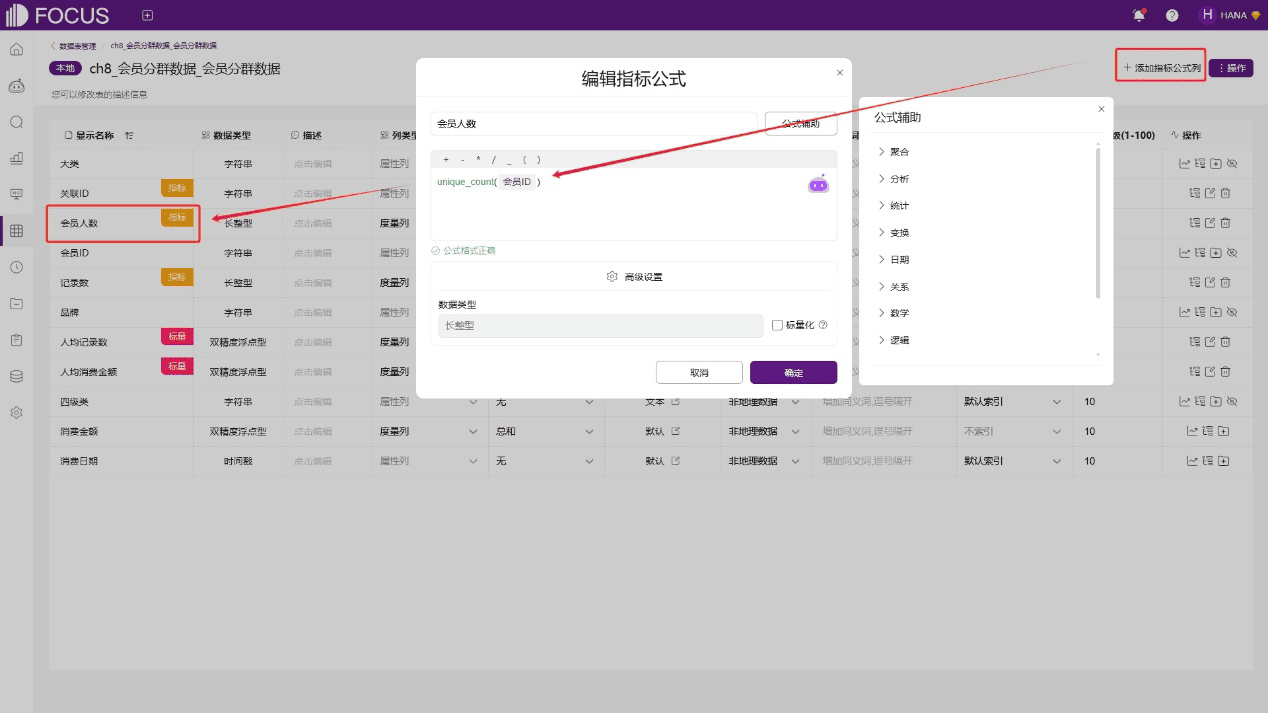Click the help question mark icon
Viewport: 1268px width, 713px height.
1172,15
